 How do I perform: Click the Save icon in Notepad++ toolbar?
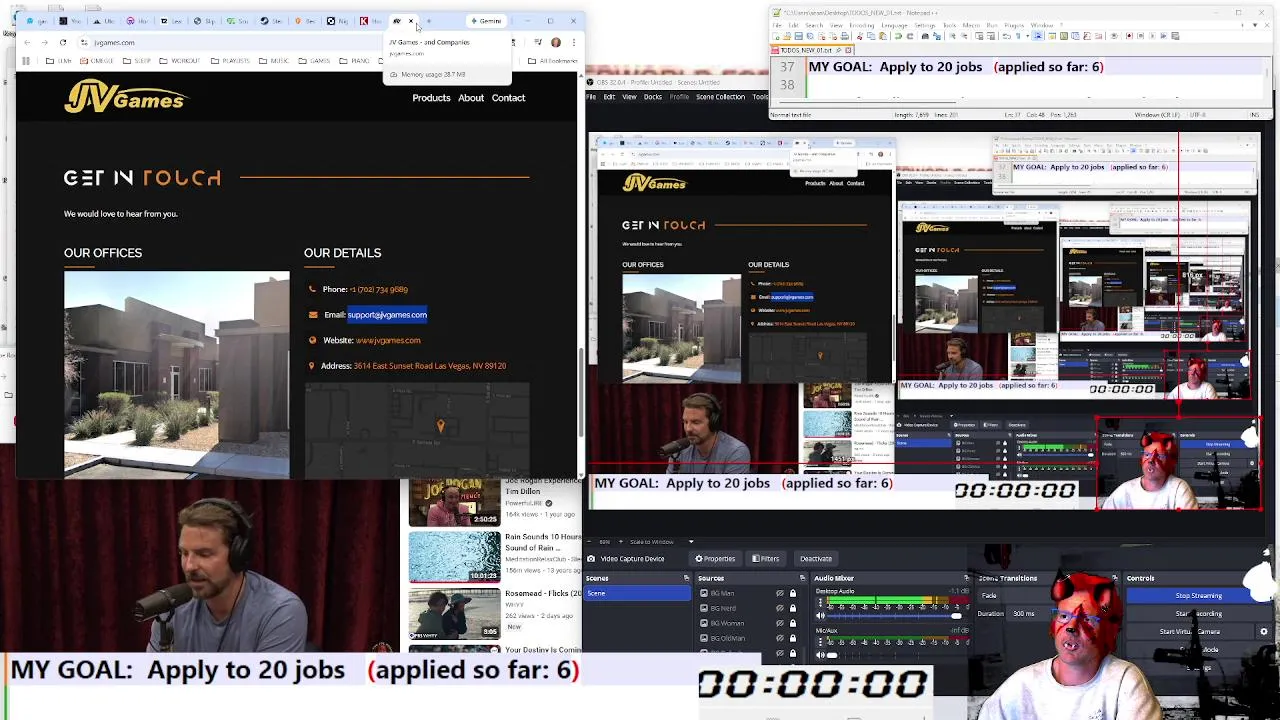(x=798, y=36)
